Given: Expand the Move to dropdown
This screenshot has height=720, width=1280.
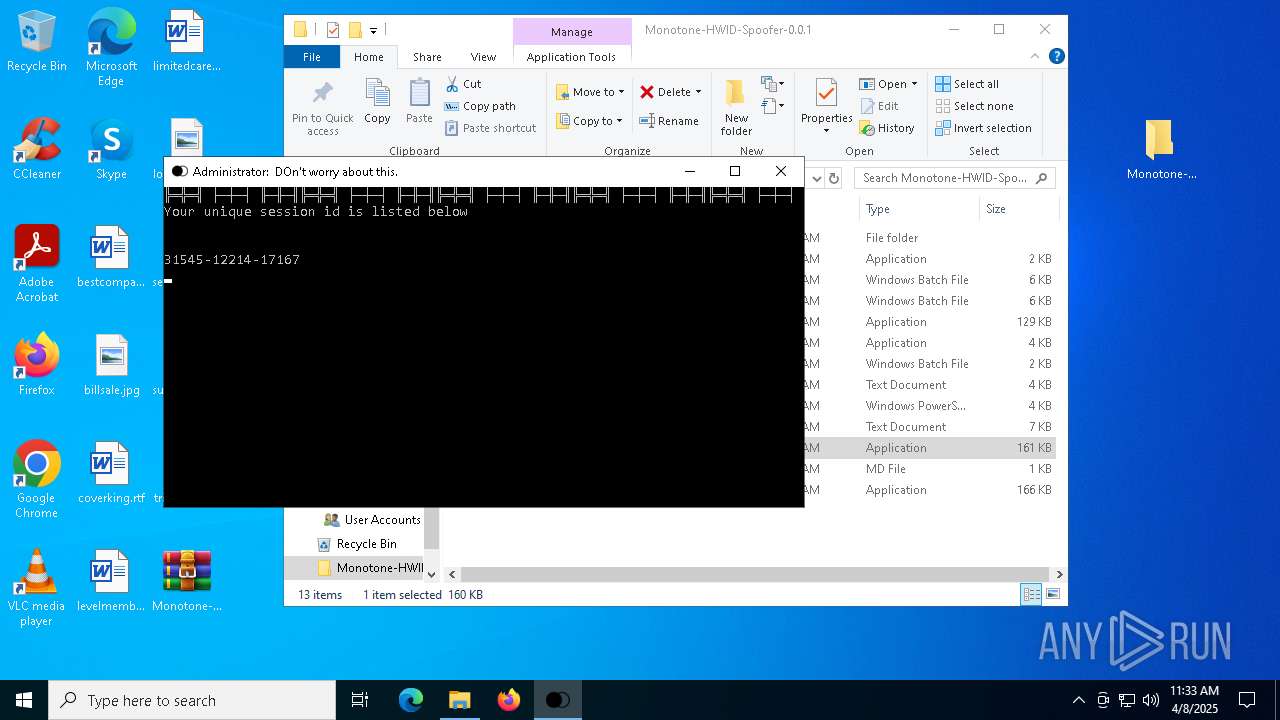Looking at the screenshot, I should pyautogui.click(x=621, y=92).
